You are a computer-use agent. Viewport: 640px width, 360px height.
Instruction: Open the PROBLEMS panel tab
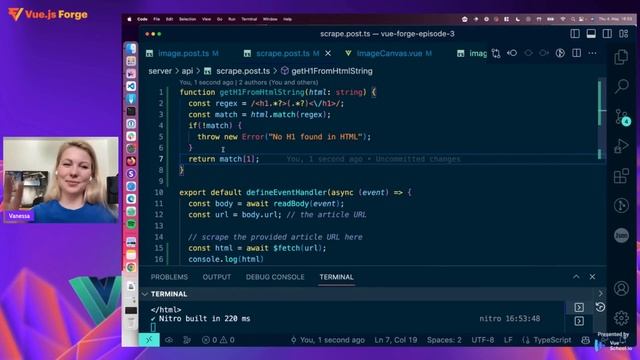pos(169,277)
